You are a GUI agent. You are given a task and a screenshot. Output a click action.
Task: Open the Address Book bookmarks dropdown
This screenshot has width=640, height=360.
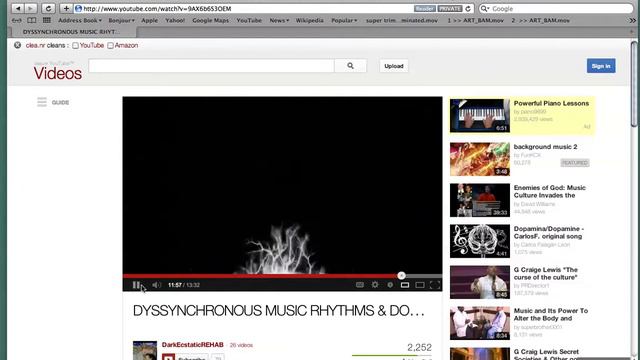point(80,20)
